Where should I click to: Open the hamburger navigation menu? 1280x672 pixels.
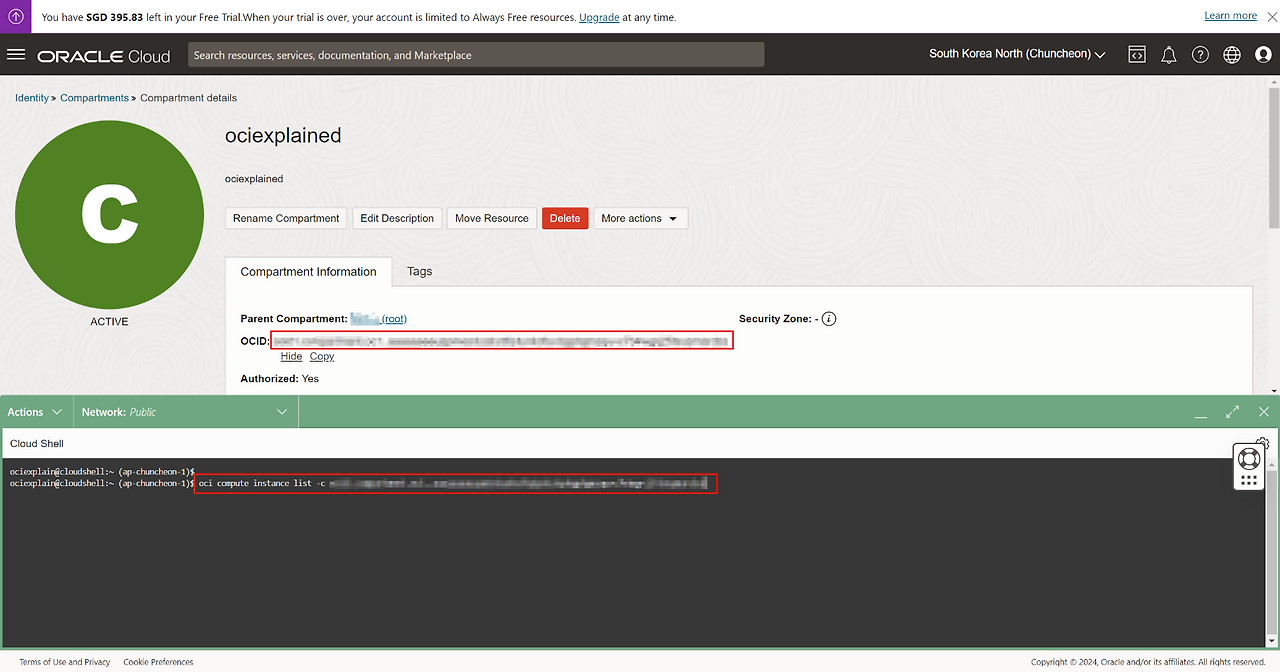[16, 55]
